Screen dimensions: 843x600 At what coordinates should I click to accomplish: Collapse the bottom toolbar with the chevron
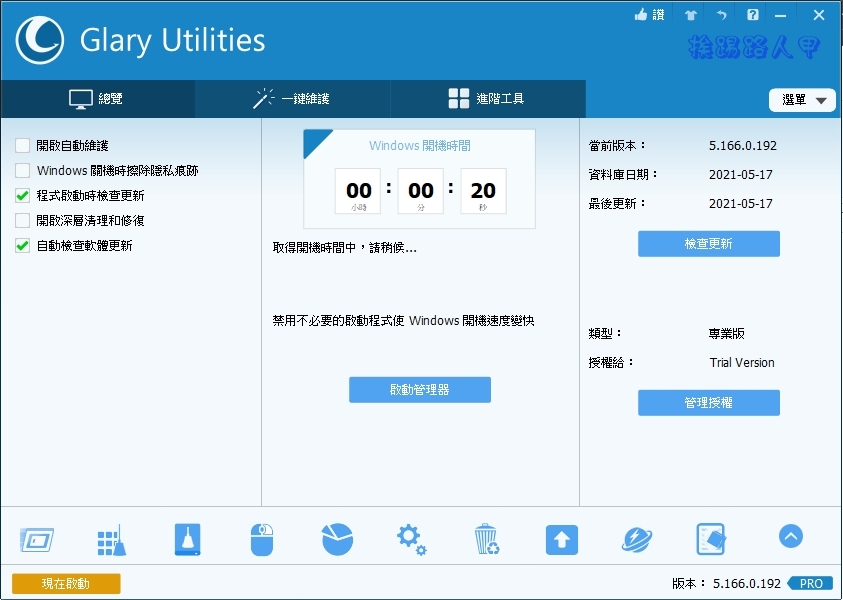click(790, 536)
